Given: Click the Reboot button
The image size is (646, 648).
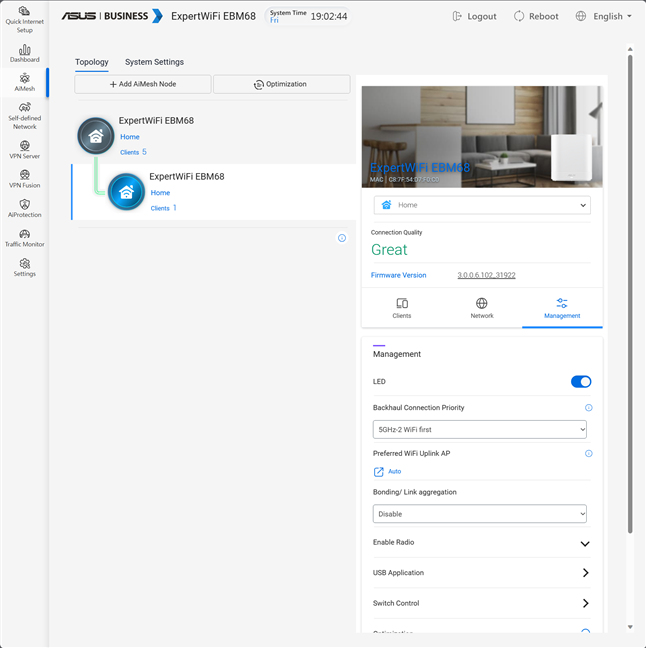Looking at the screenshot, I should (x=536, y=17).
